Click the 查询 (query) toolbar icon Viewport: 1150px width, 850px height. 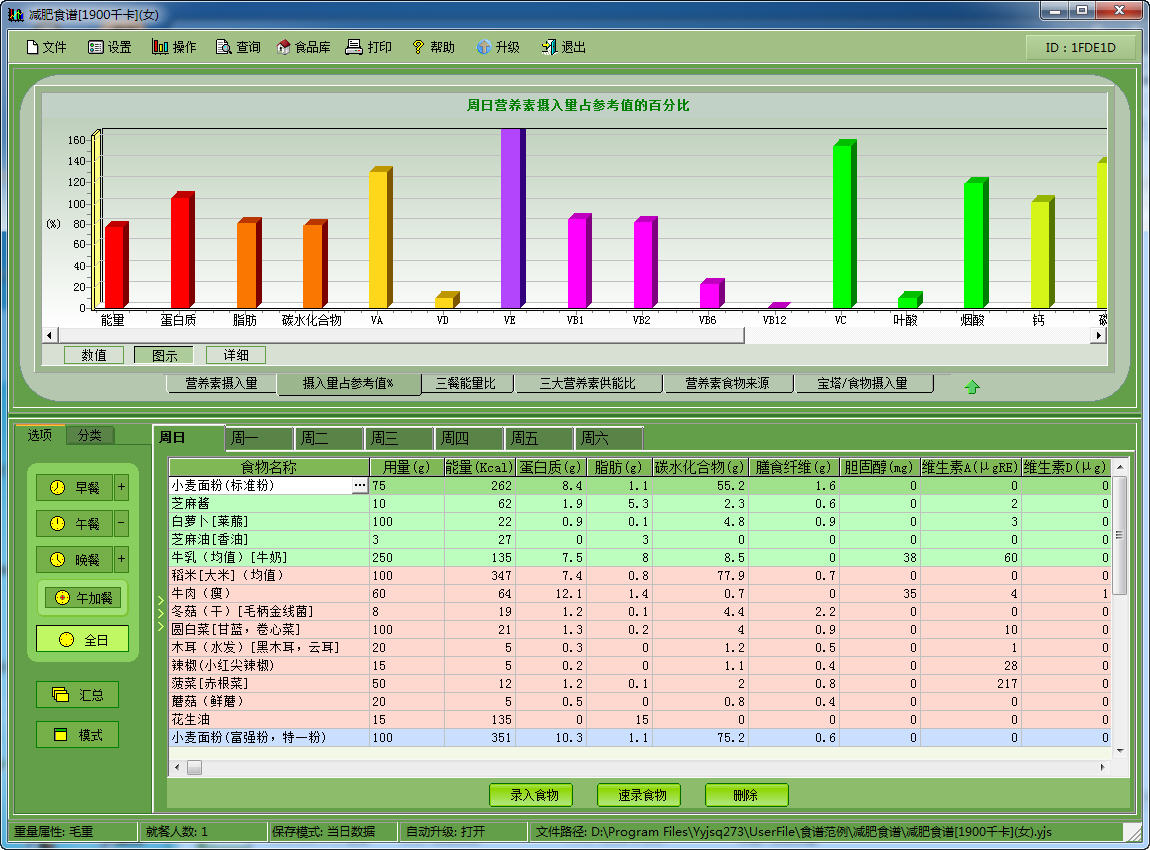tap(237, 46)
